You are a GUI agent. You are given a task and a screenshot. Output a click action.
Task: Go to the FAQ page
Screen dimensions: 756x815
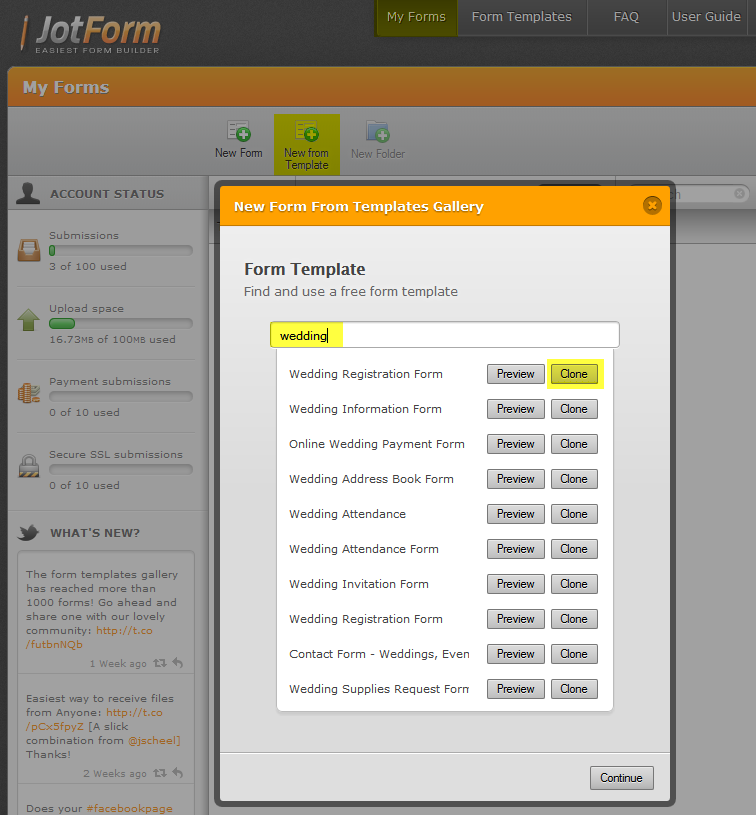(x=626, y=17)
